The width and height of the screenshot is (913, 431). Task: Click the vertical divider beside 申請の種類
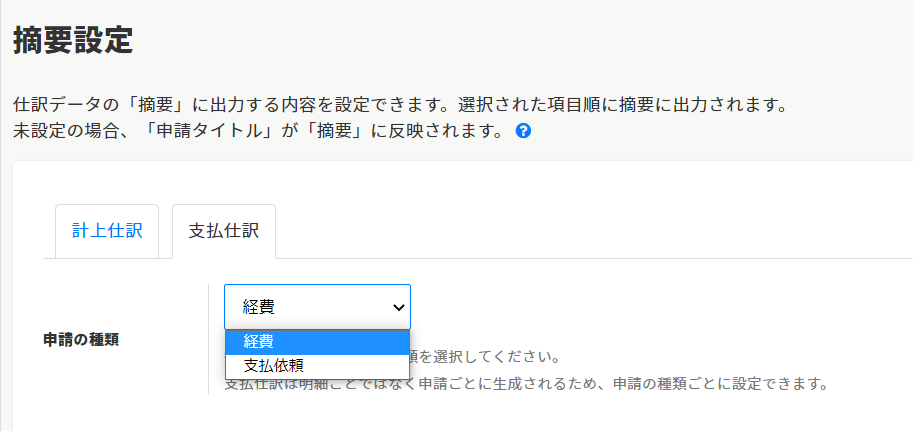pos(209,339)
